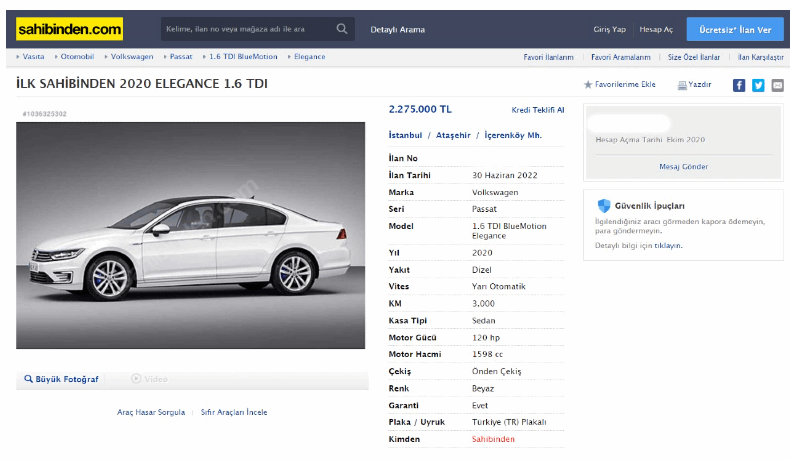Click the search magnifier icon
This screenshot has width=790, height=460.
(342, 29)
